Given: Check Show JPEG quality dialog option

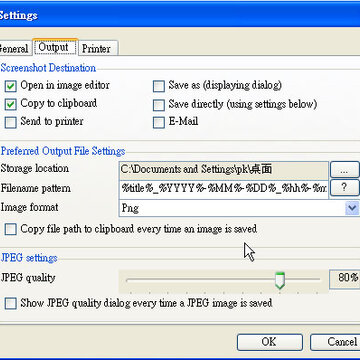Looking at the screenshot, I should (x=11, y=304).
